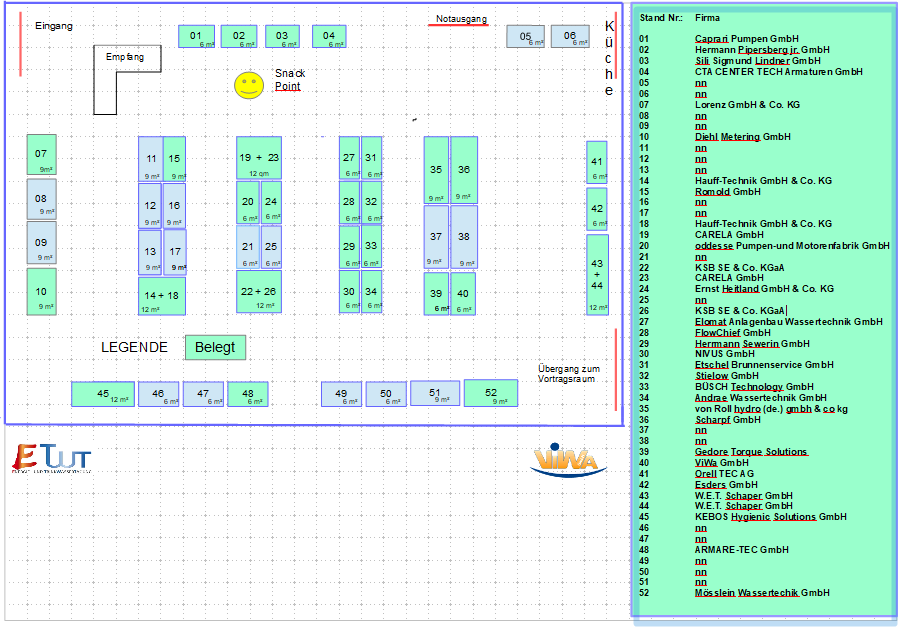Click Caprari Pumpen GmbH in list
Viewport: 904px width, 633px height.
click(x=747, y=39)
